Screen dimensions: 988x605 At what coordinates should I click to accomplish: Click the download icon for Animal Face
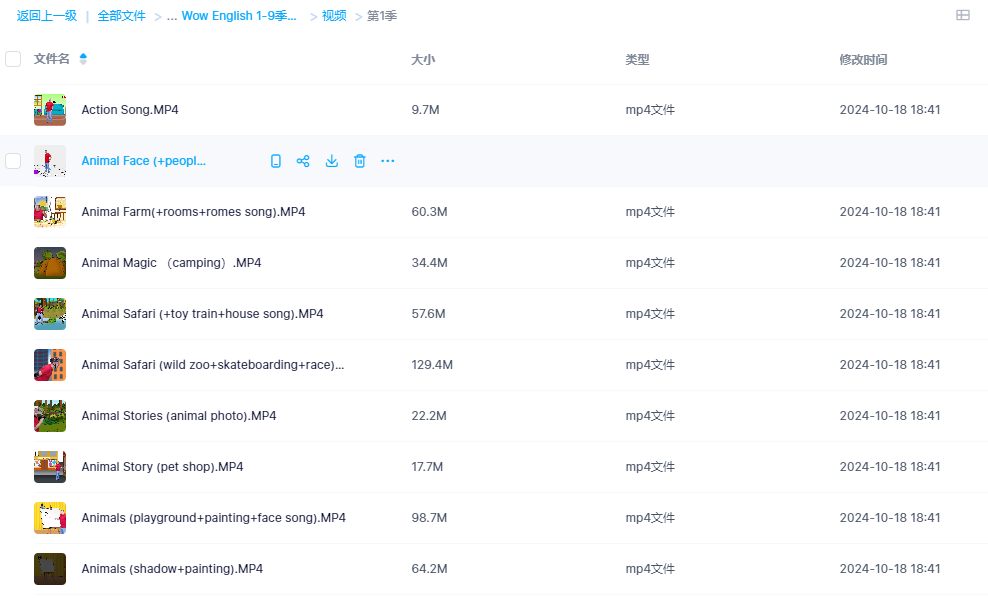point(332,161)
